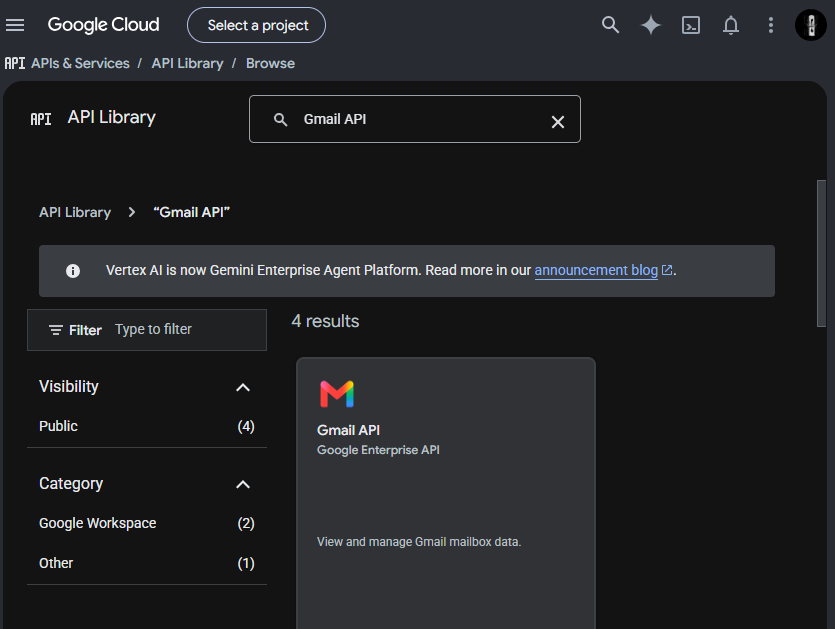Click the magnifier inside Gmail API search box
The width and height of the screenshot is (835, 629).
[x=281, y=120]
